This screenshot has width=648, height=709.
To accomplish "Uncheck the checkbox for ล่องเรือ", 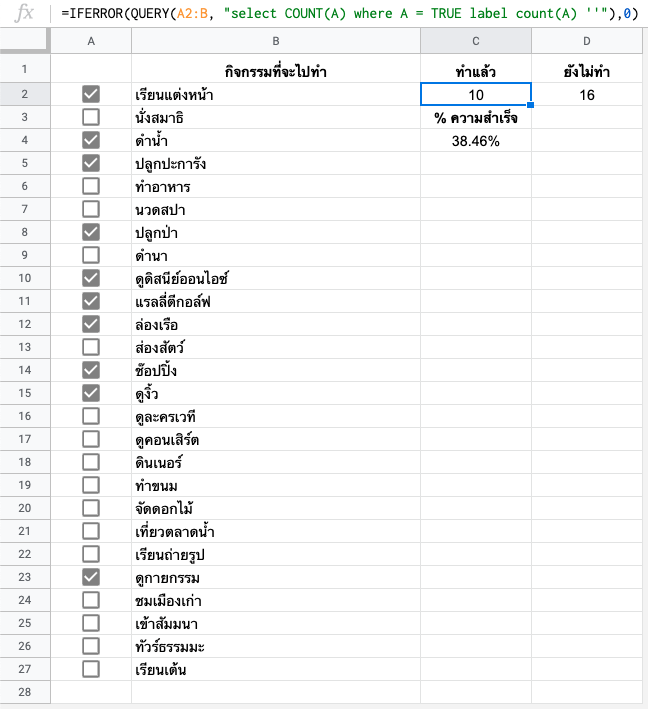I will [91, 324].
